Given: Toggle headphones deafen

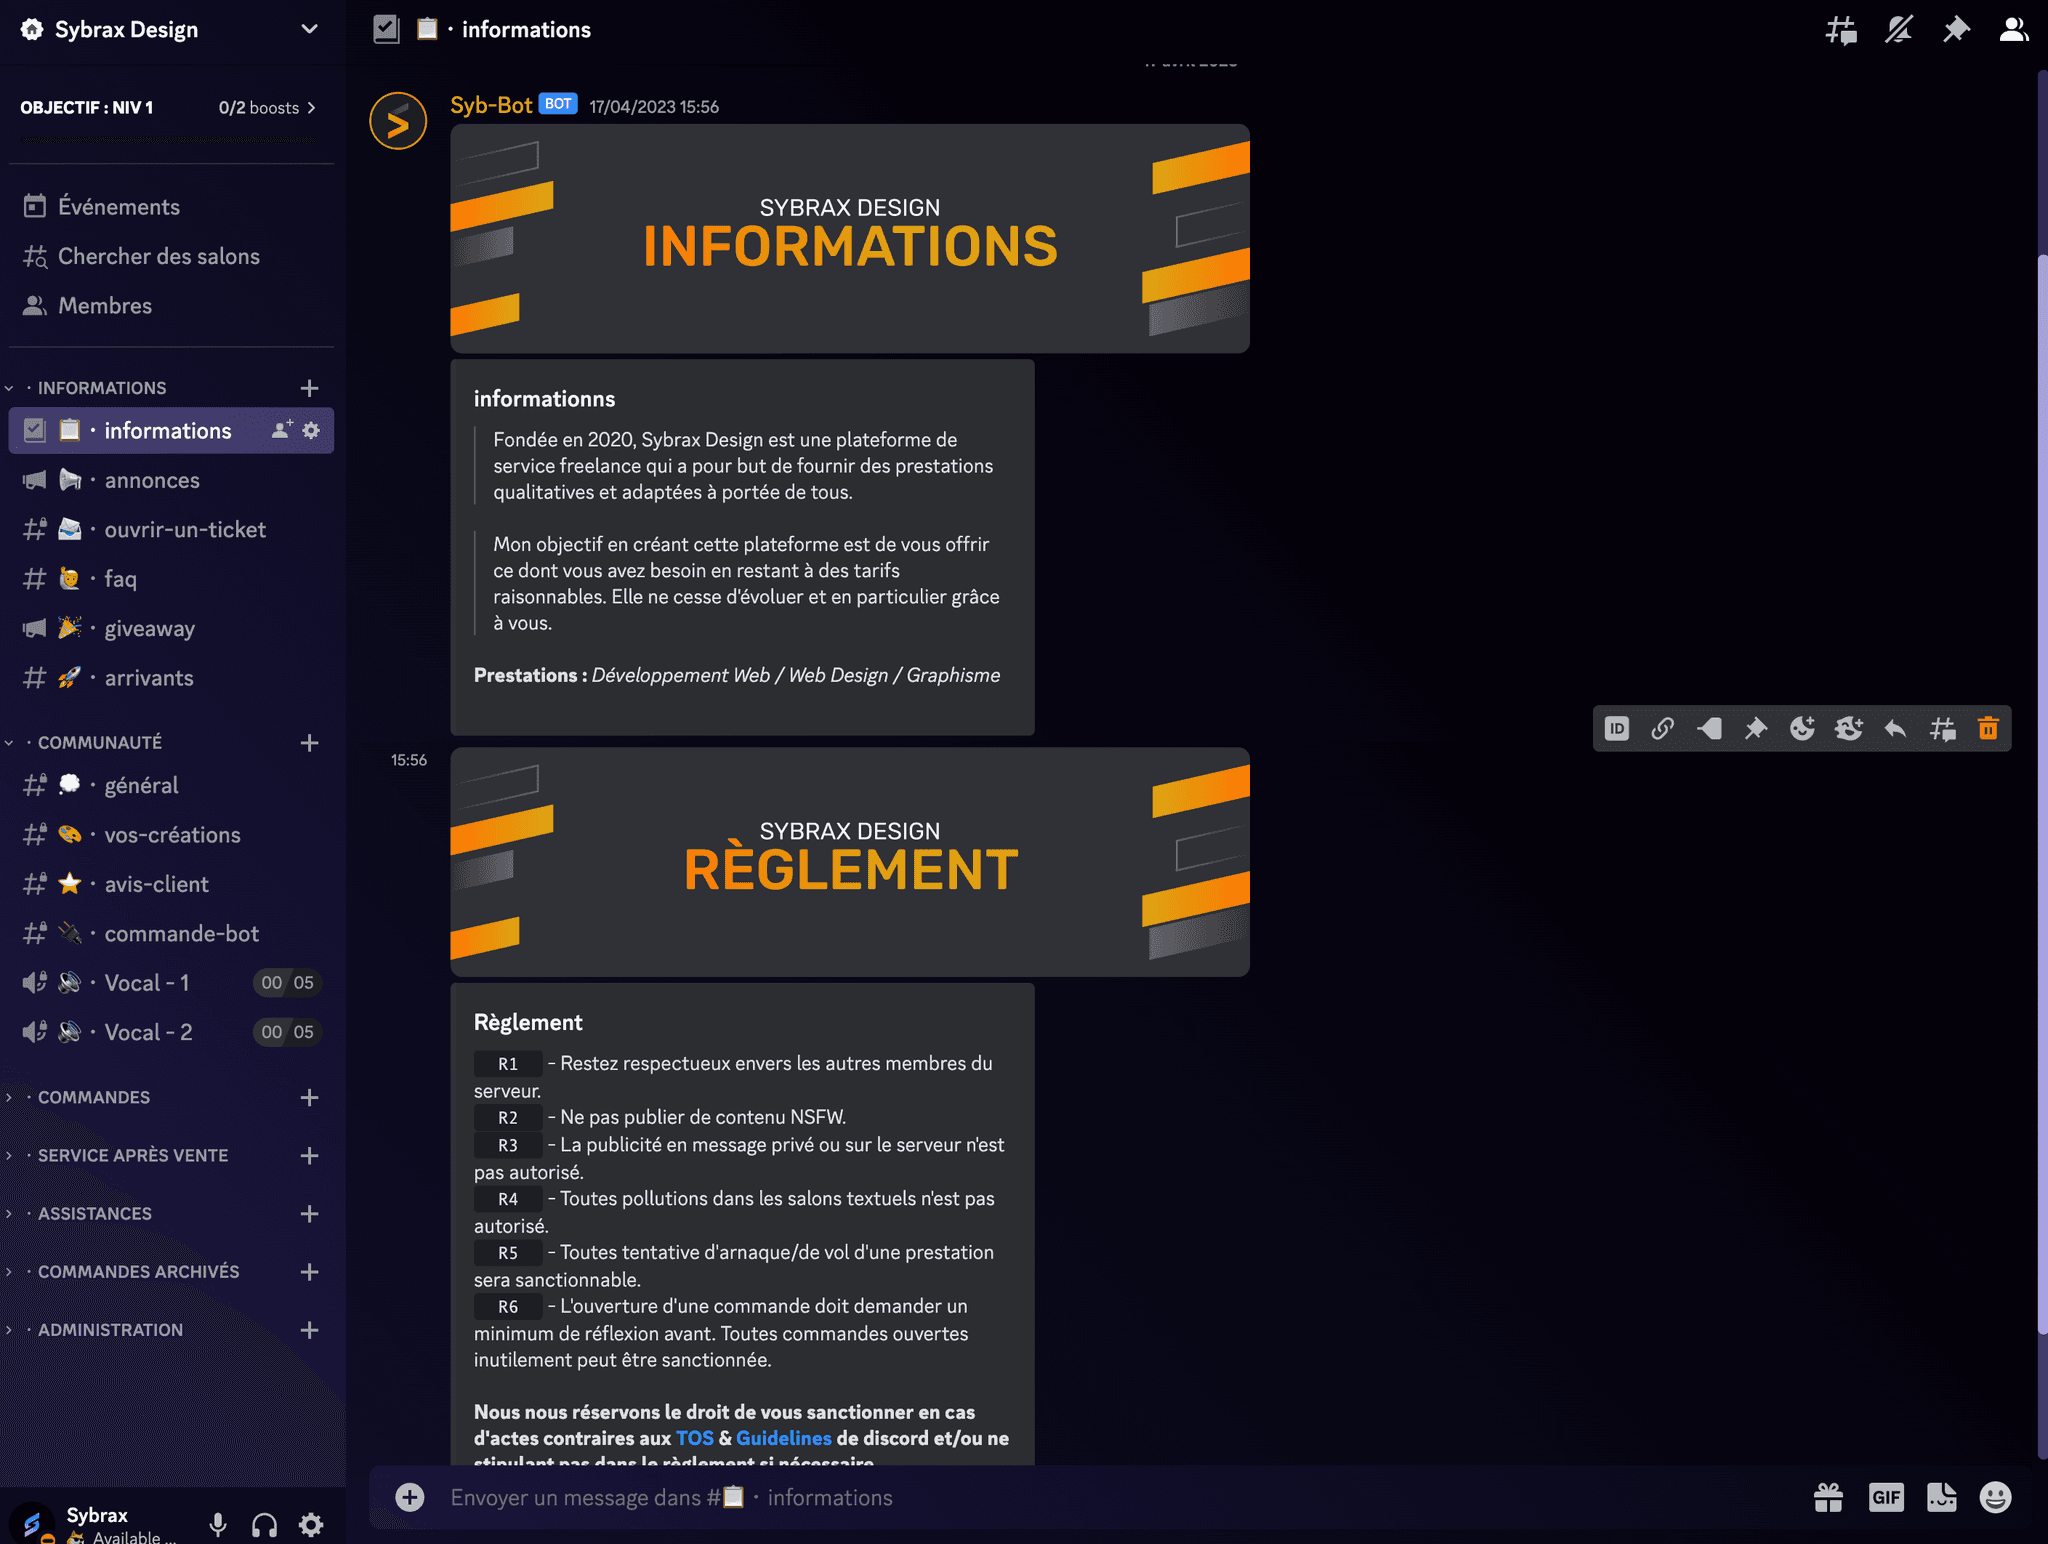Looking at the screenshot, I should click(x=265, y=1524).
